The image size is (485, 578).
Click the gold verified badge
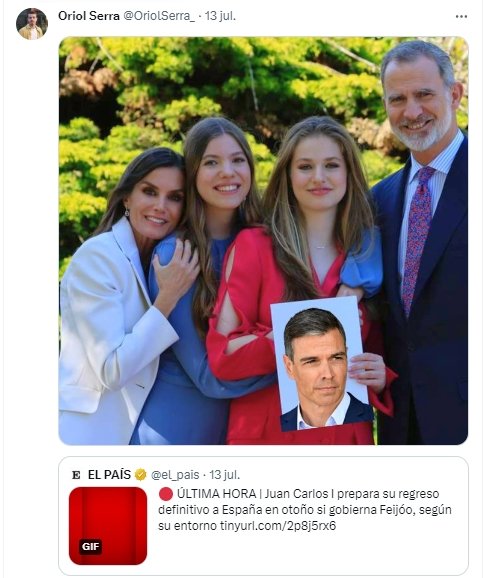point(140,475)
